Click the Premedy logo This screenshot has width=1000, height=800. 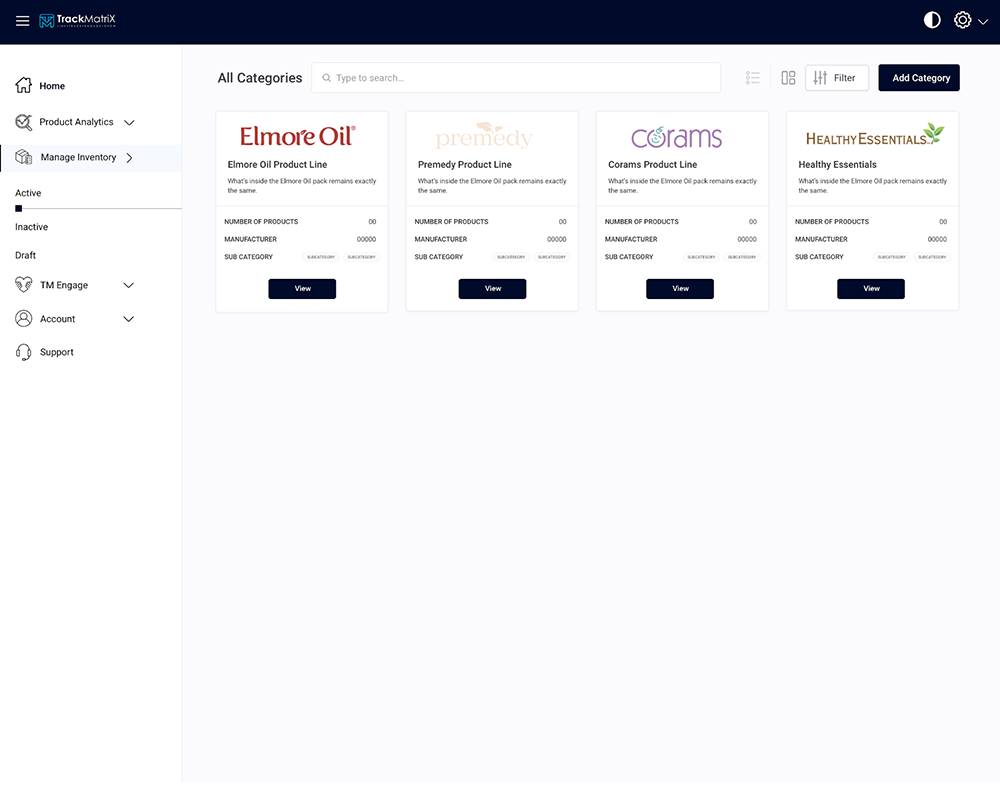485,135
